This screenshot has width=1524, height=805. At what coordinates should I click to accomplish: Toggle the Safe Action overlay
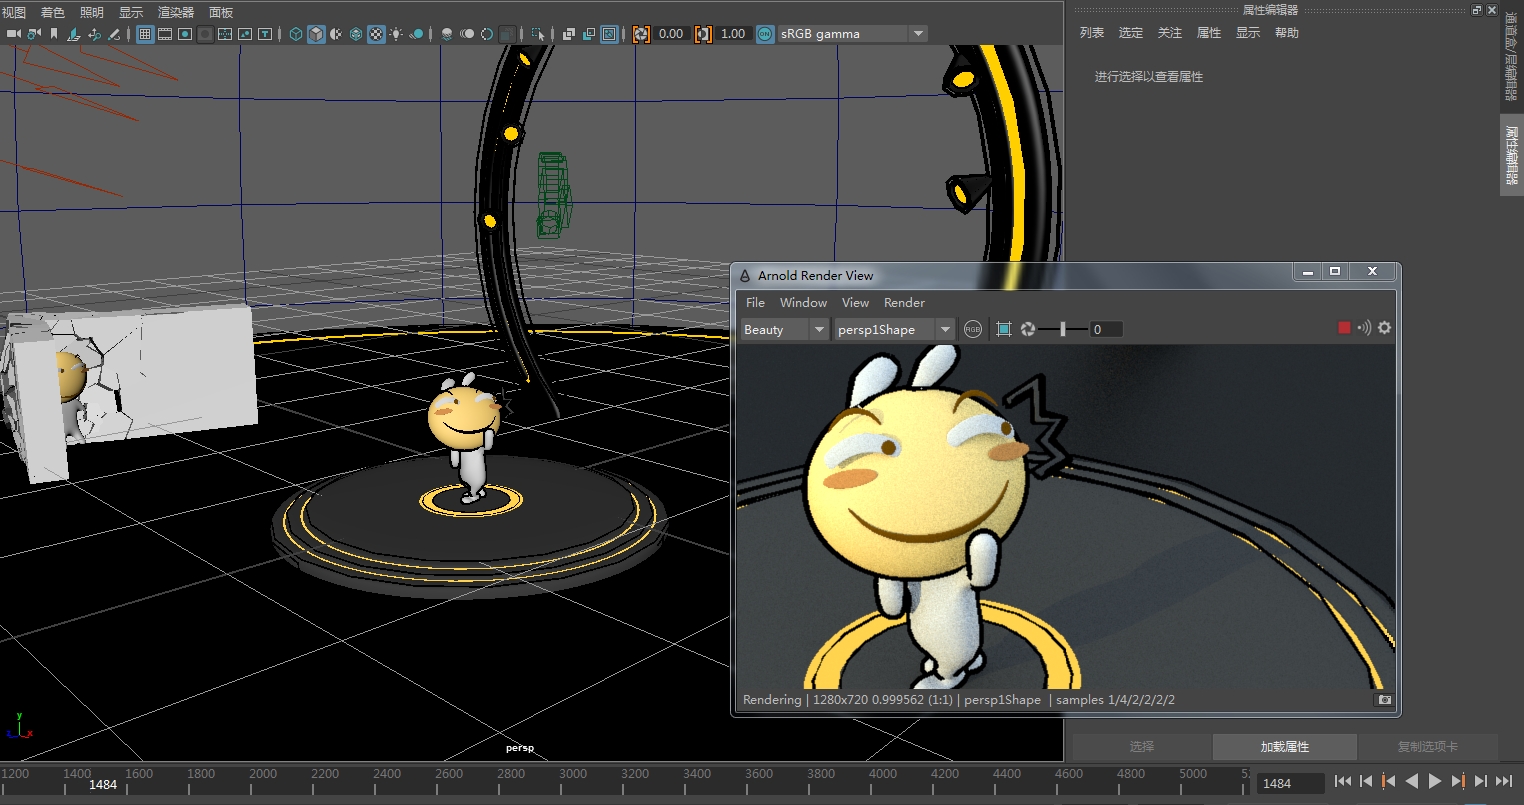point(245,34)
